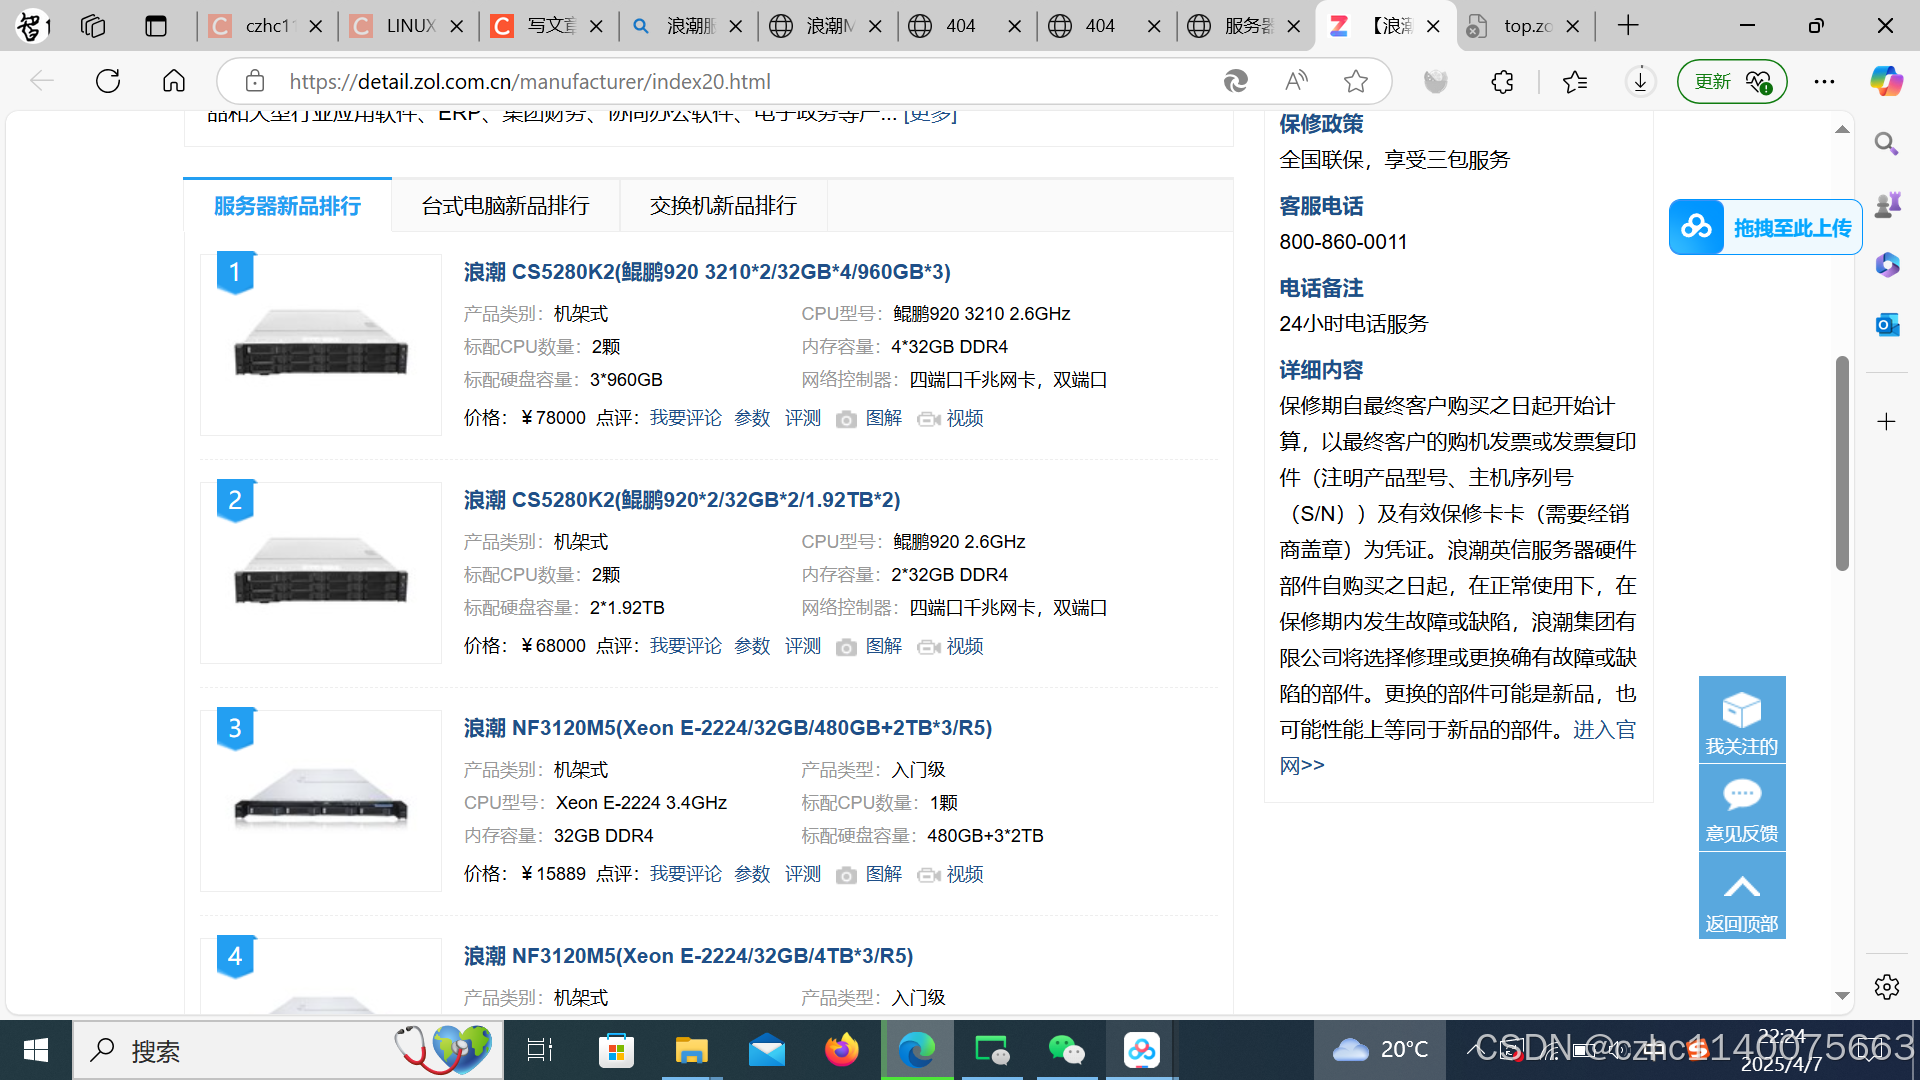
Task: Click 返回顶部 back-to-top button
Action: pos(1741,897)
